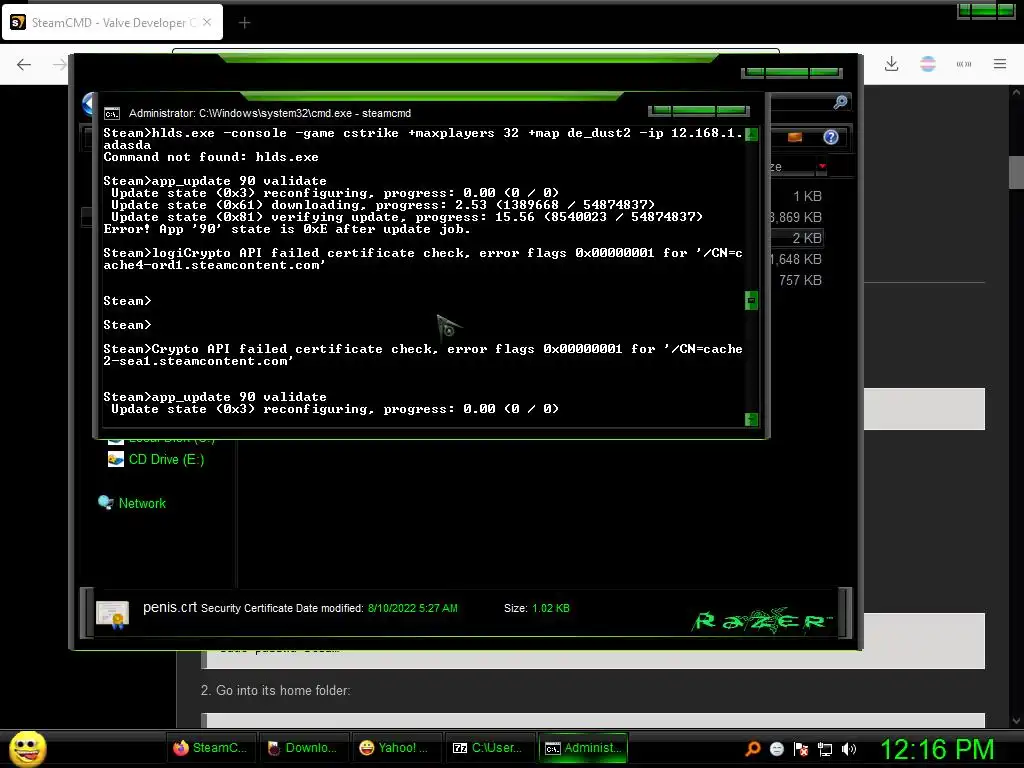Select the file row showing 3,869 KB

click(x=797, y=217)
